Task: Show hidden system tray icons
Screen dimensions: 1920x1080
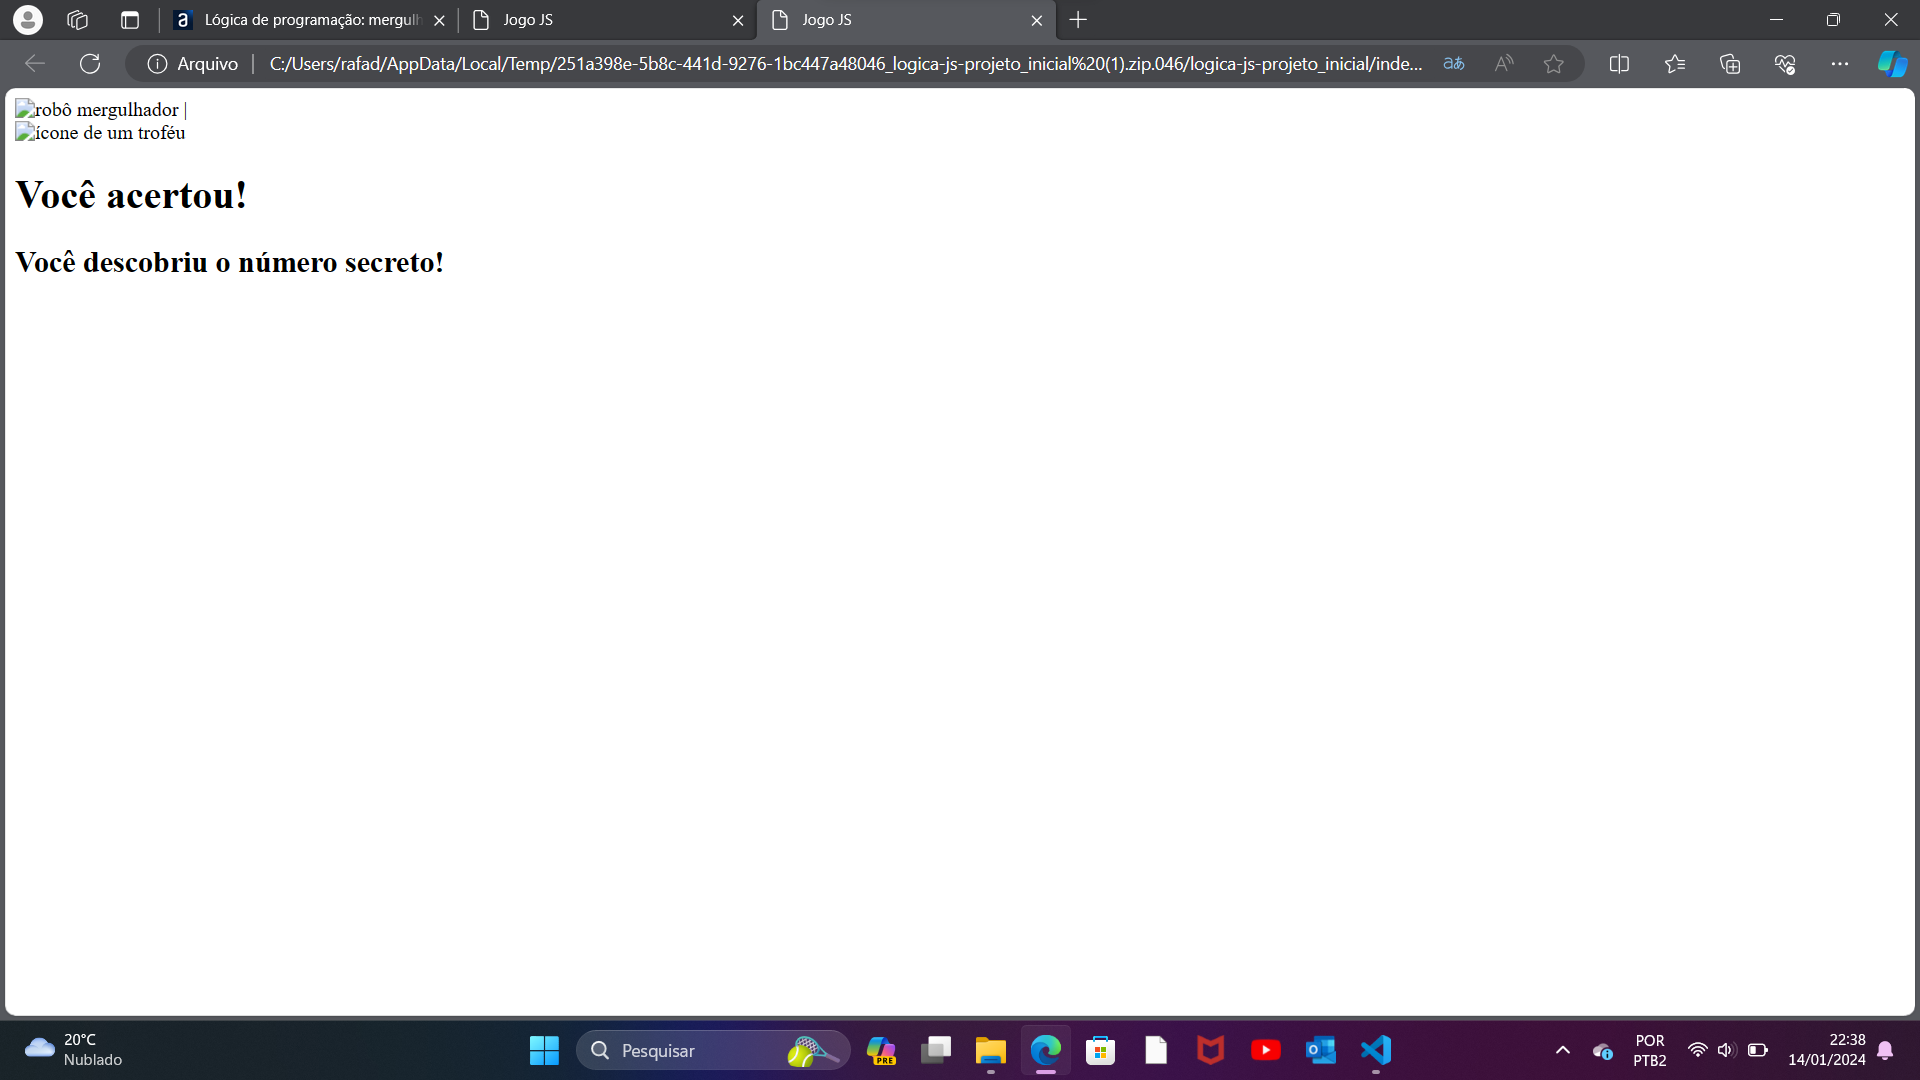Action: tap(1563, 1050)
